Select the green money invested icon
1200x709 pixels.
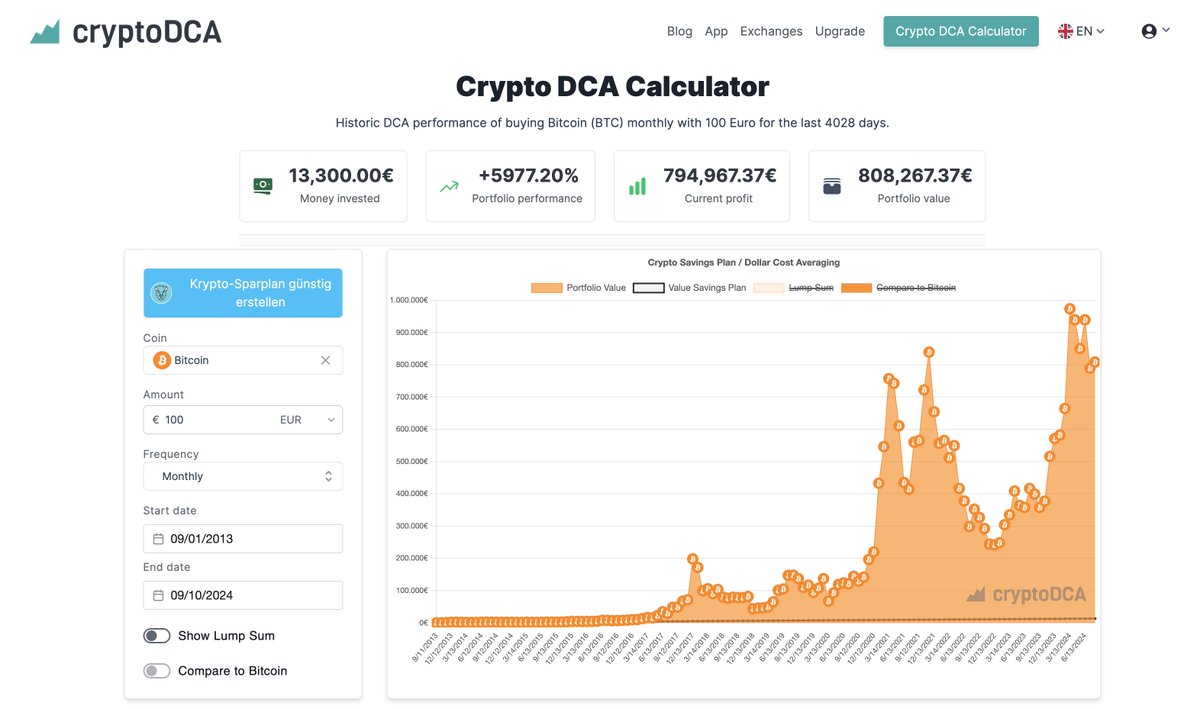tap(262, 186)
